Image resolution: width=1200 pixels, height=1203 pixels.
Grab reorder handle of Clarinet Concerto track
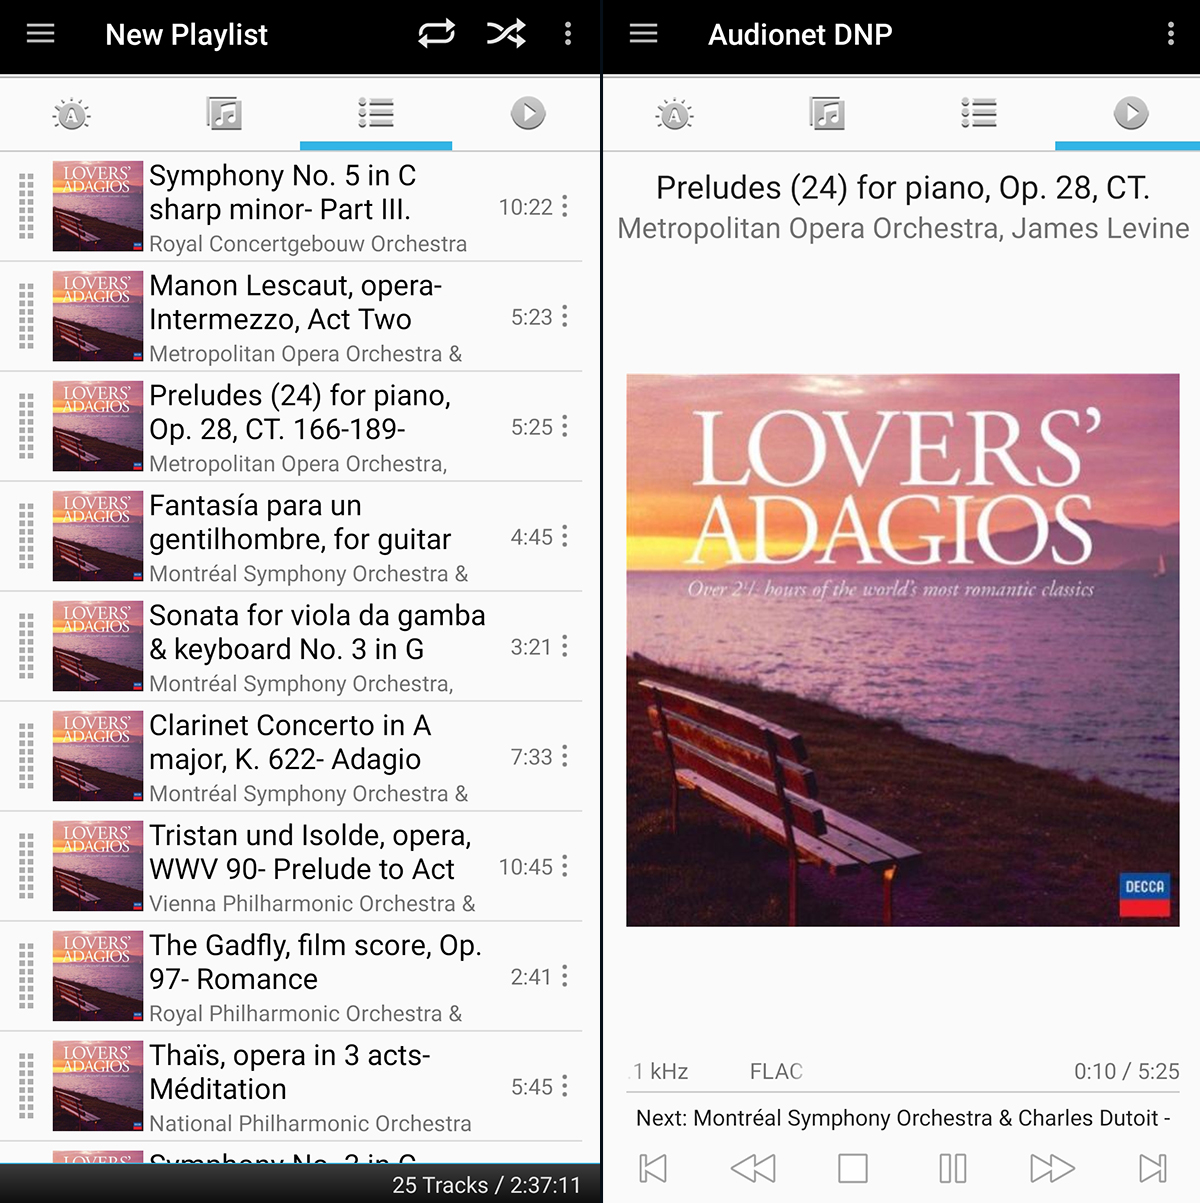27,756
